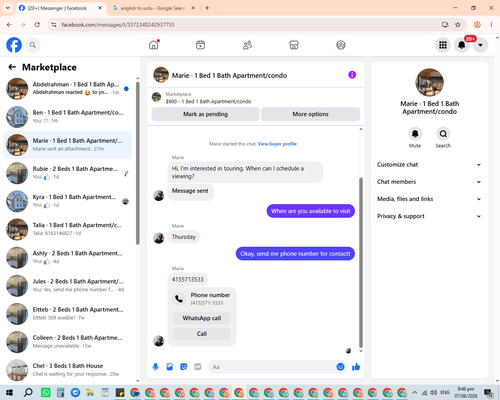Image resolution: width=500 pixels, height=400 pixels.
Task: Click the conversation list scrollbar
Action: (x=138, y=163)
